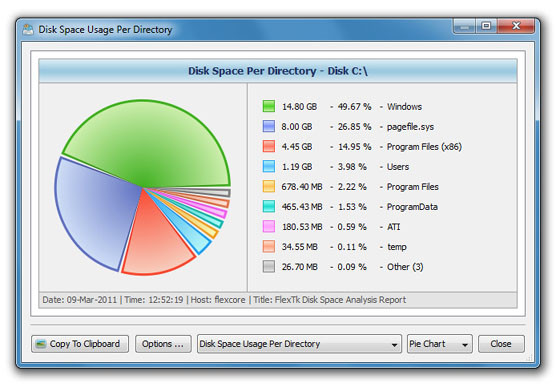Click the 'Title: FlexTk Disk Space Analysis Report' entry

click(330, 300)
